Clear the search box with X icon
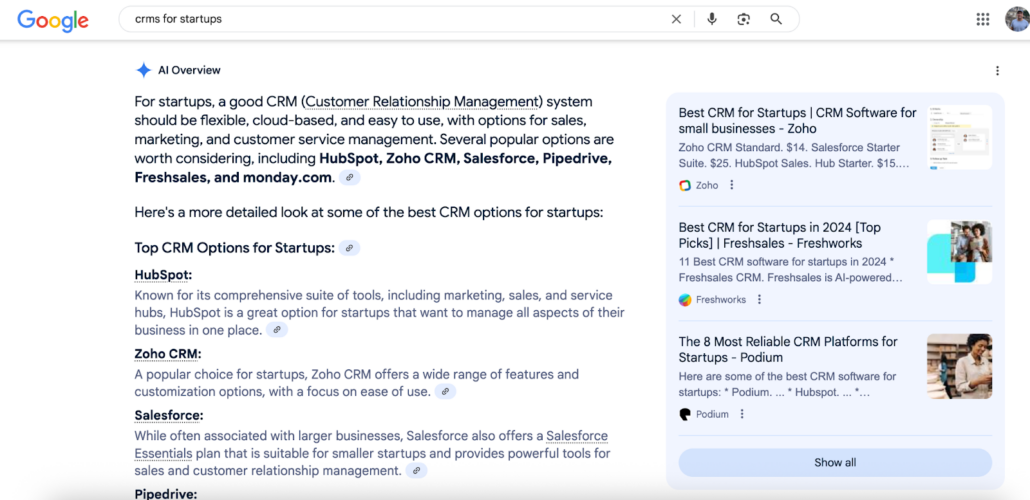Image resolution: width=1030 pixels, height=500 pixels. tap(676, 19)
